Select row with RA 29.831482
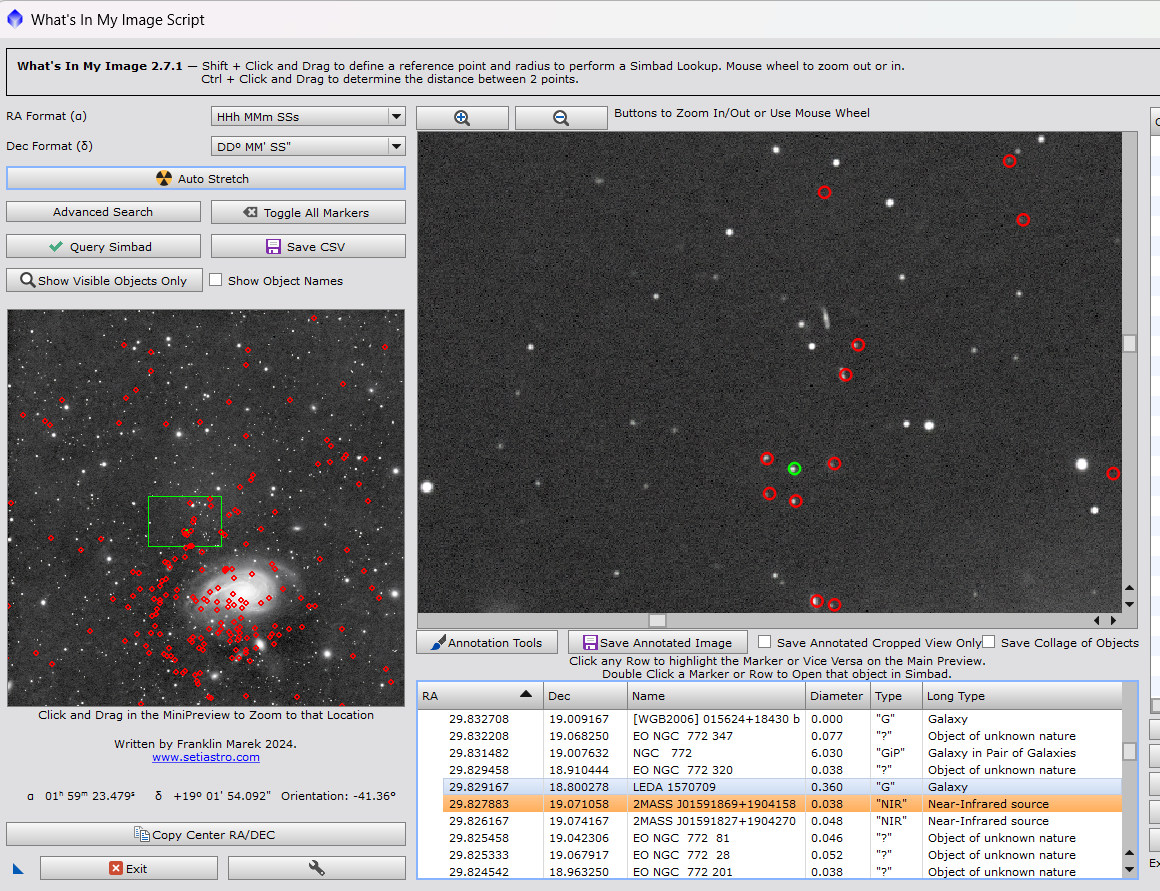The height and width of the screenshot is (891, 1160). (782, 753)
